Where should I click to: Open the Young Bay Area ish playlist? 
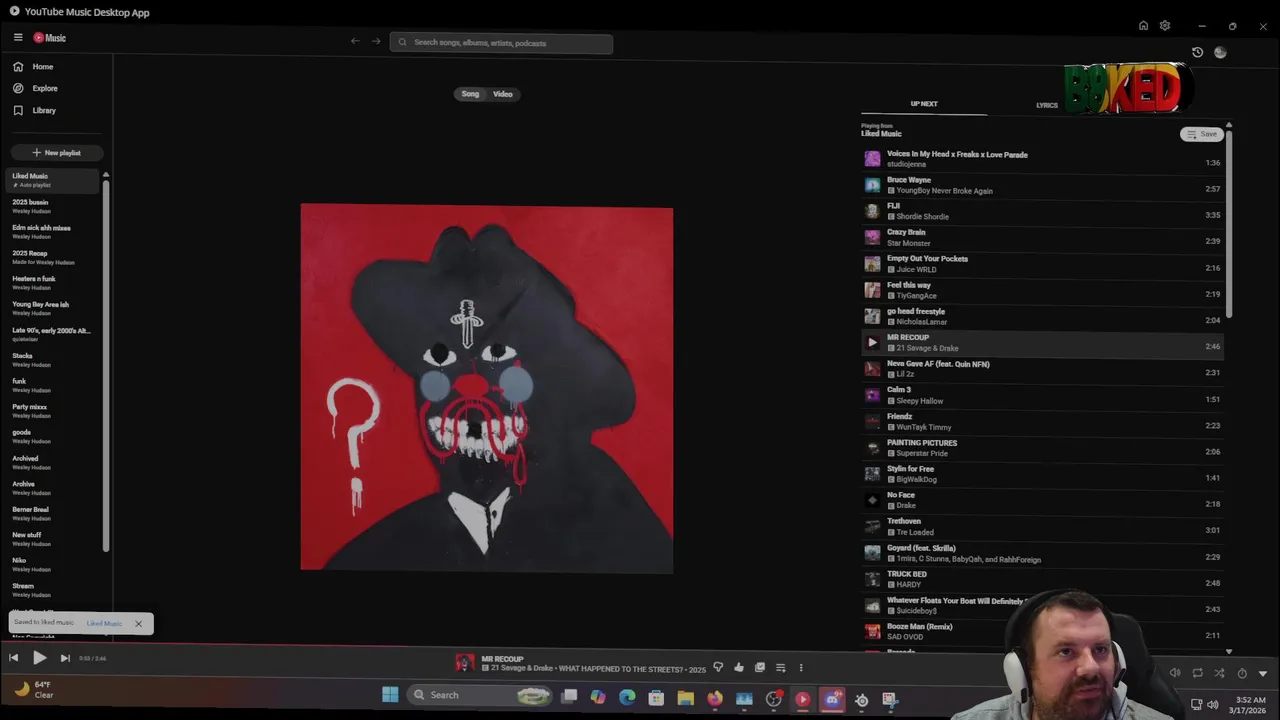(x=54, y=308)
